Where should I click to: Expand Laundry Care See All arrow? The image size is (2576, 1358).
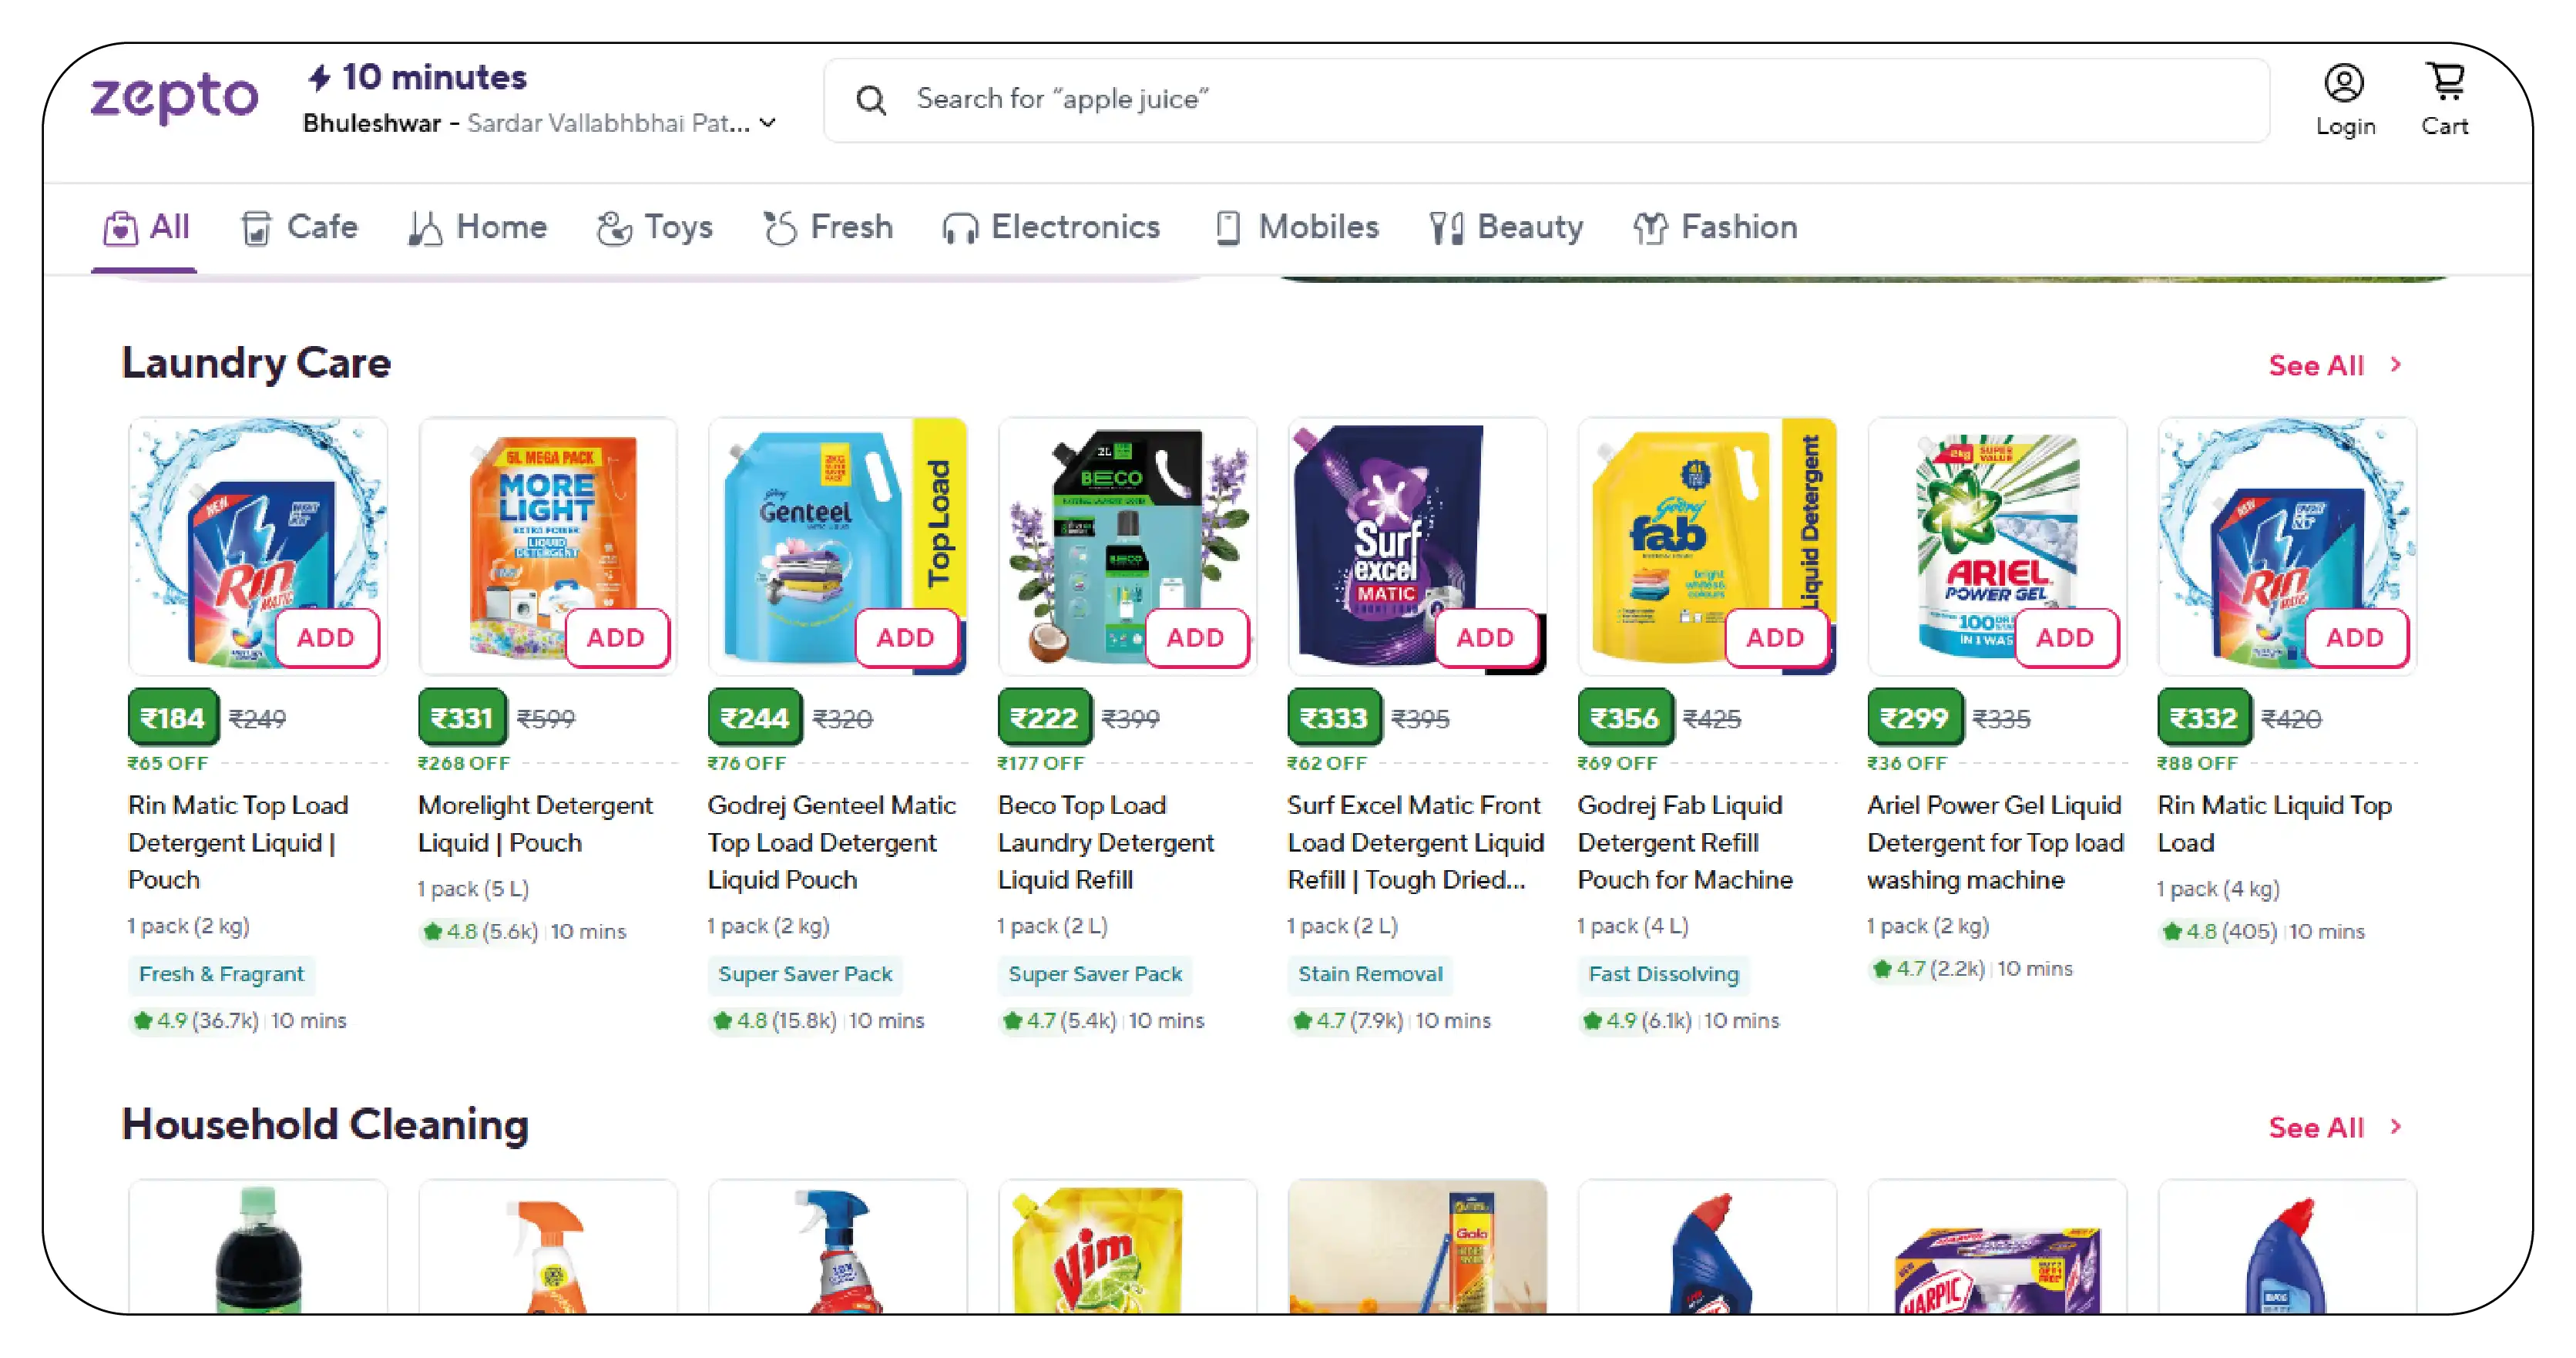point(2396,365)
